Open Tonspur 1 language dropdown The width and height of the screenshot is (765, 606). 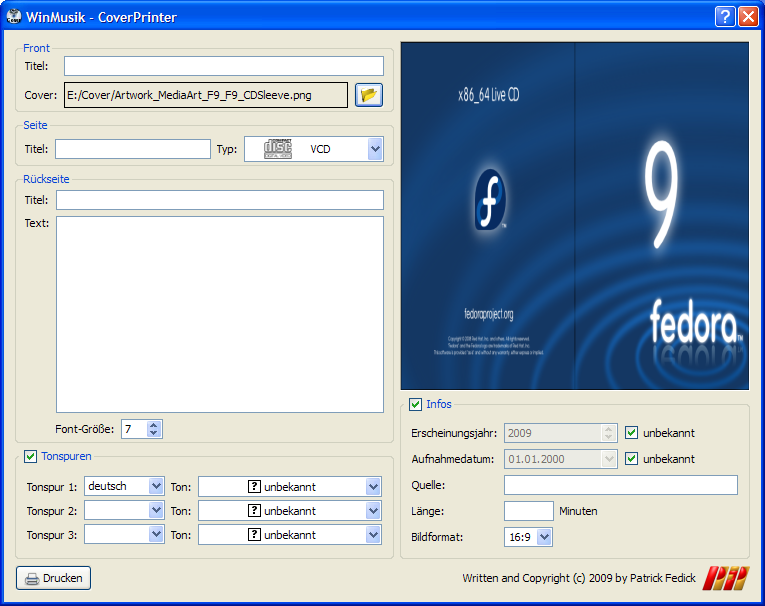[x=156, y=486]
